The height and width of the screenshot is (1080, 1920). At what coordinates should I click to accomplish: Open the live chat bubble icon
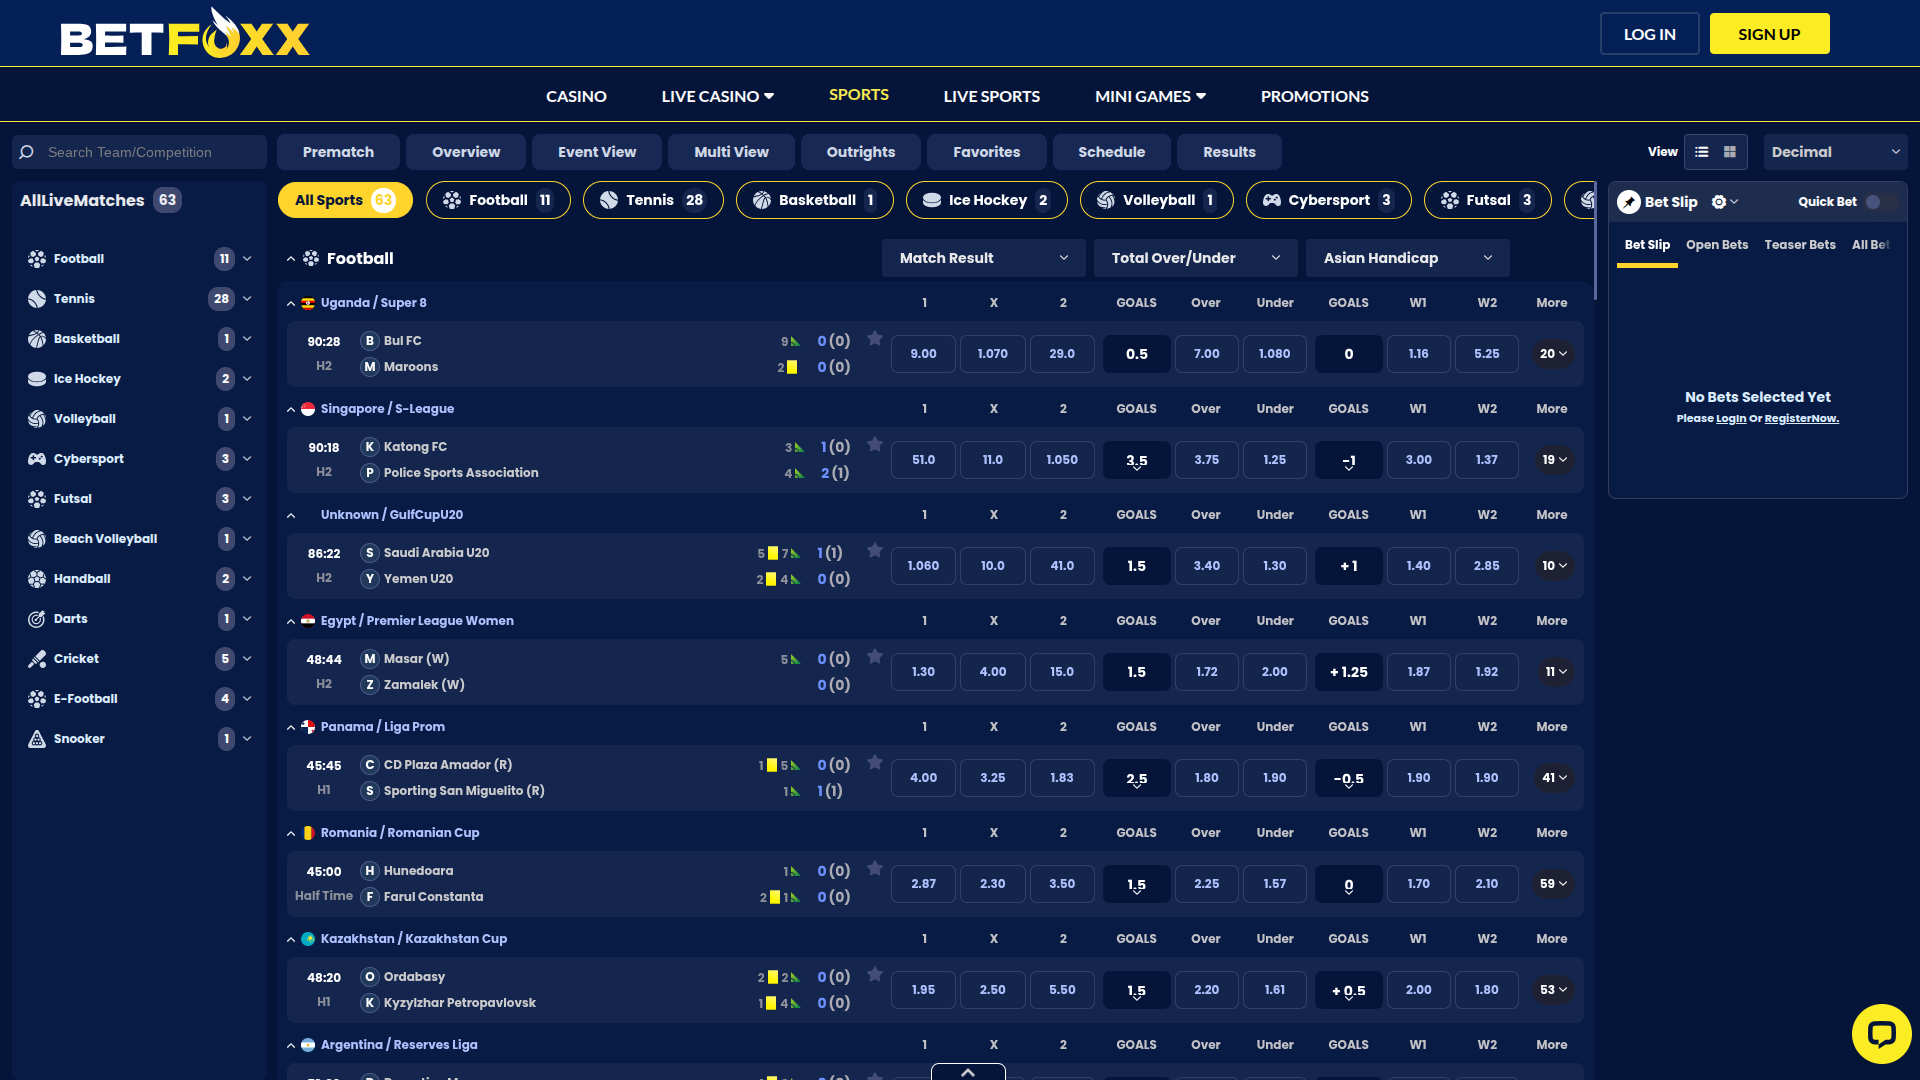pos(1882,1033)
